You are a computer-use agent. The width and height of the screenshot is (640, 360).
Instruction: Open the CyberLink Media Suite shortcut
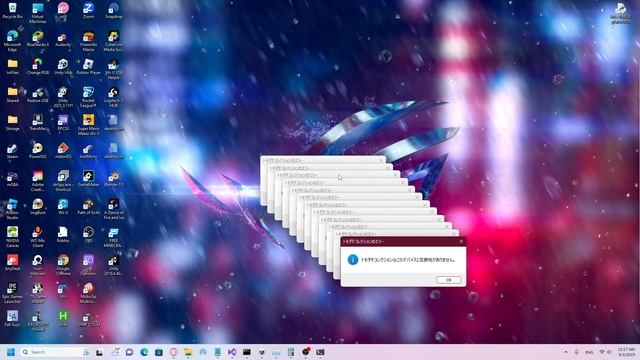(113, 41)
